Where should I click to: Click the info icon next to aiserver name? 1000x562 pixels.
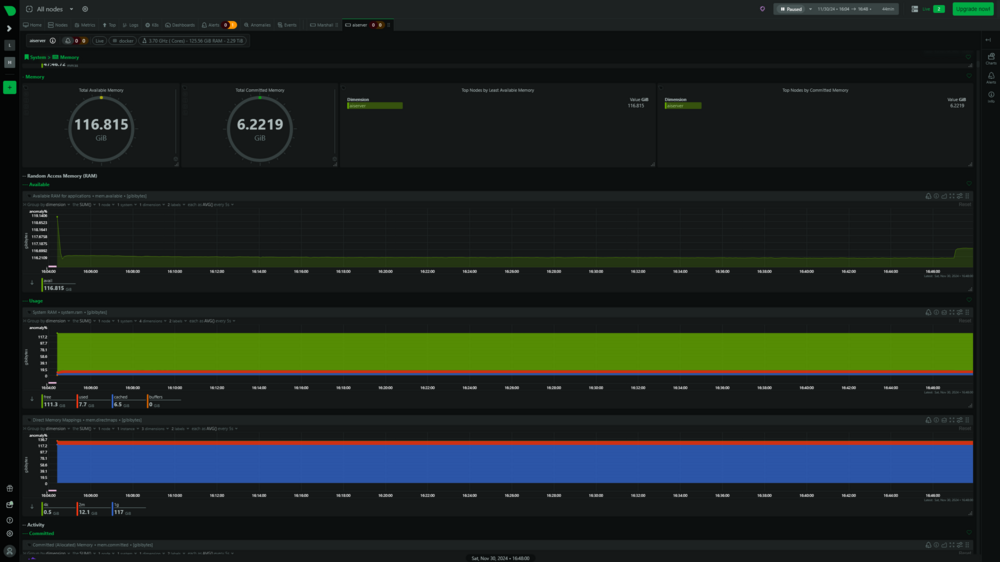click(53, 41)
